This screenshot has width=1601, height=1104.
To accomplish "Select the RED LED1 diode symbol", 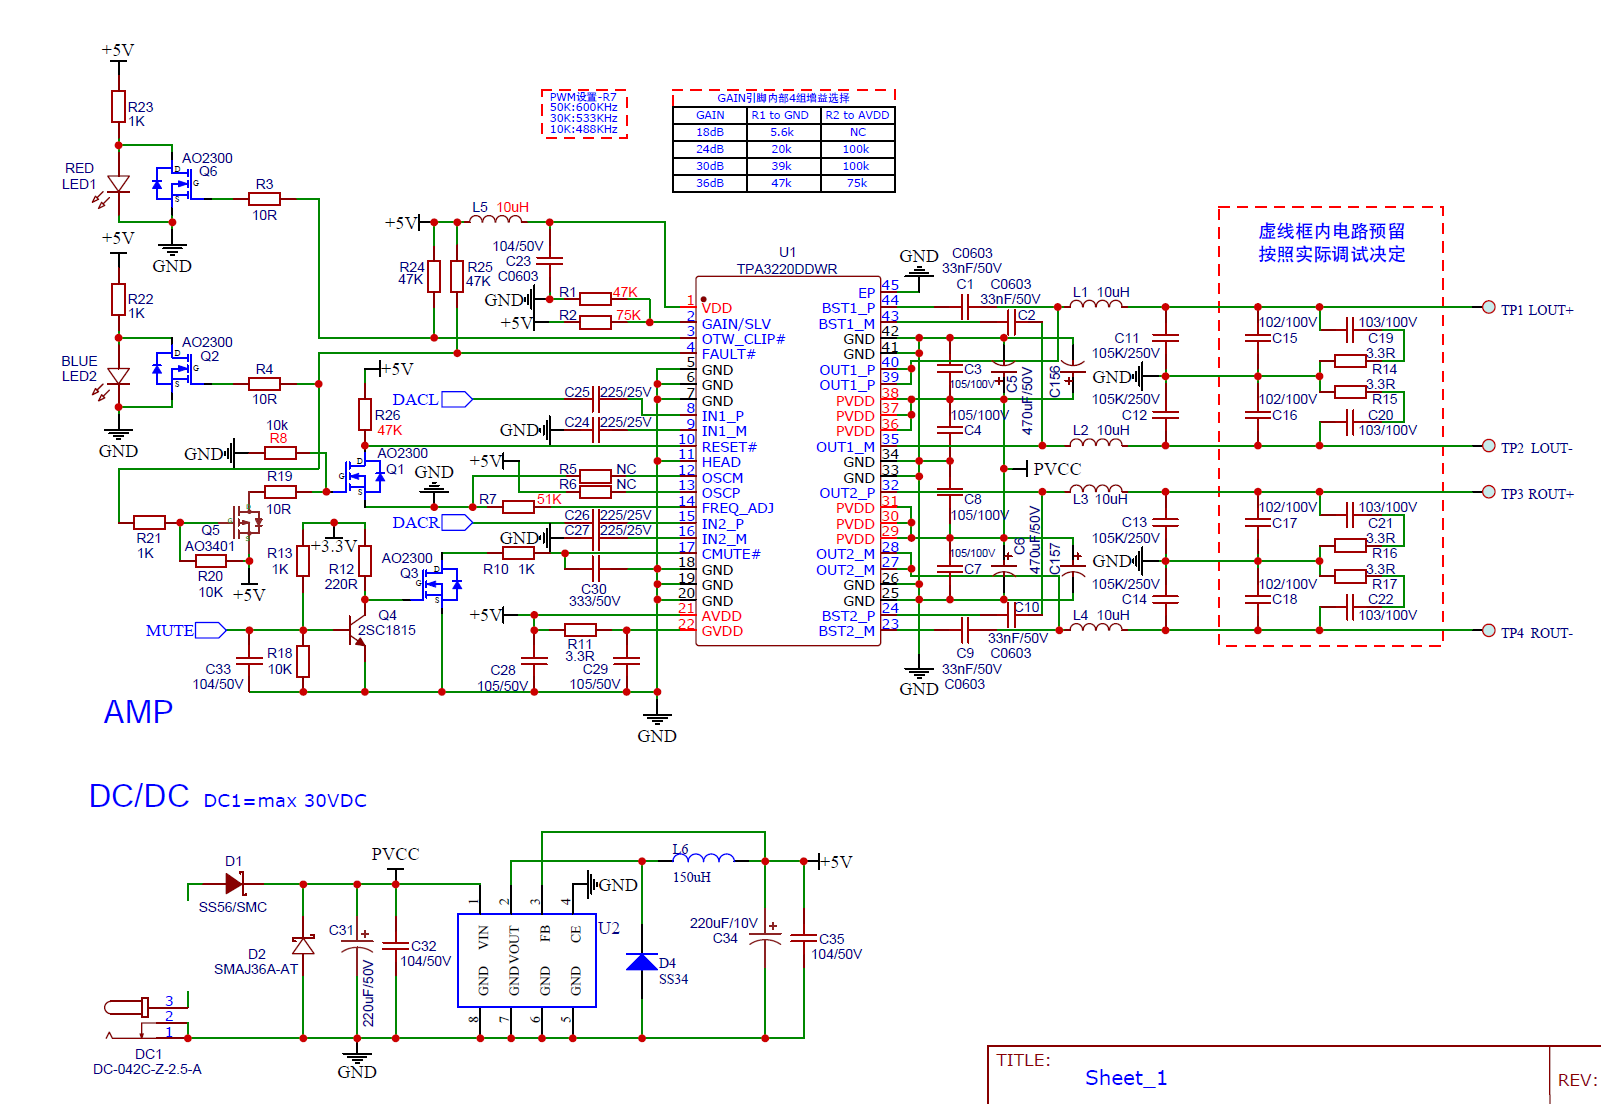I will pos(118,184).
